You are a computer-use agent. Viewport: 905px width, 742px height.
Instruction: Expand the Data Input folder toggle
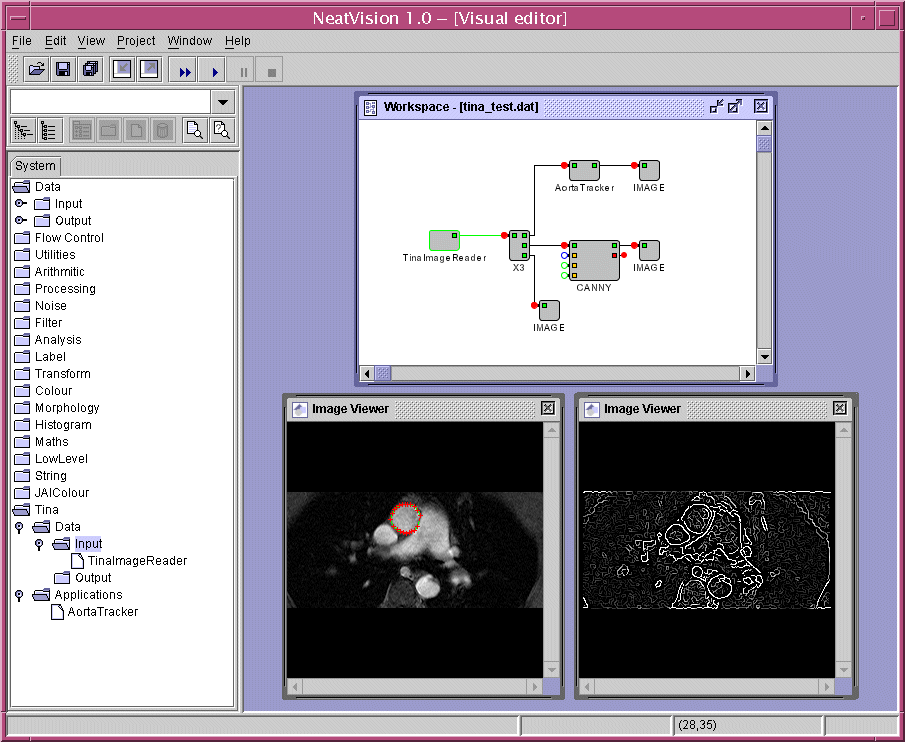[x=21, y=204]
